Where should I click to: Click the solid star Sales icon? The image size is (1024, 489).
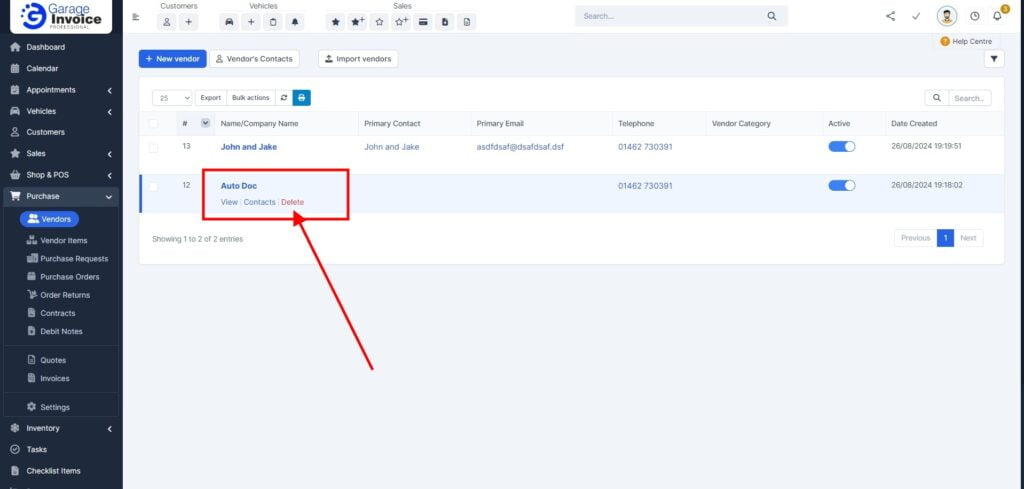point(335,22)
